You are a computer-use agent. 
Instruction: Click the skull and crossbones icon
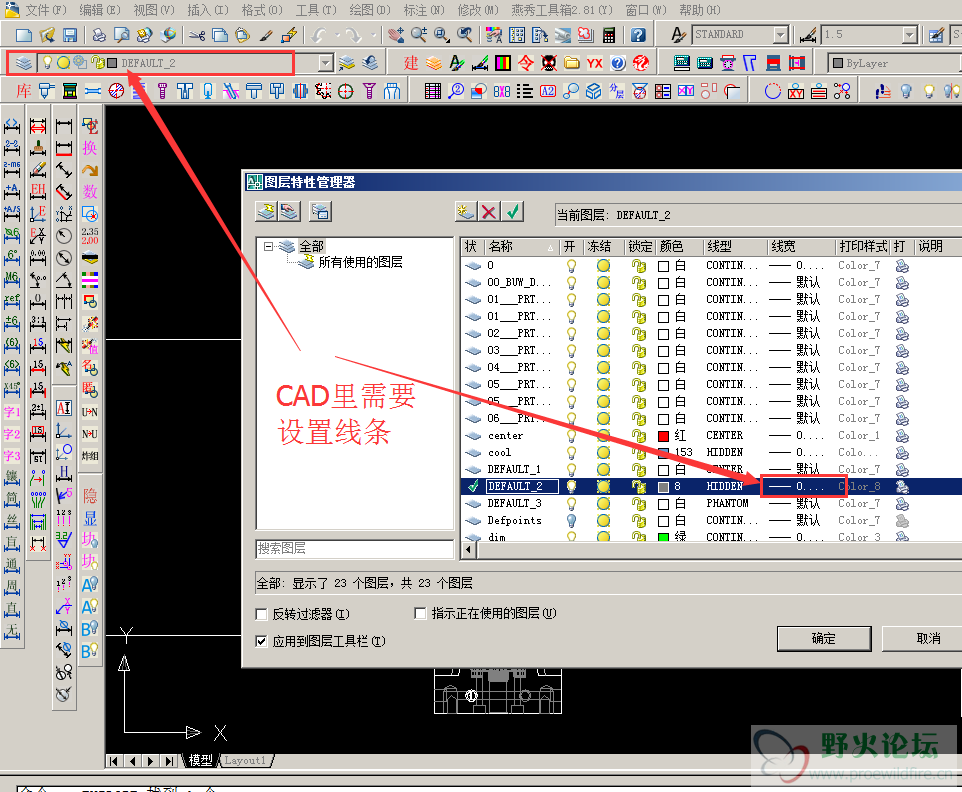tap(548, 63)
